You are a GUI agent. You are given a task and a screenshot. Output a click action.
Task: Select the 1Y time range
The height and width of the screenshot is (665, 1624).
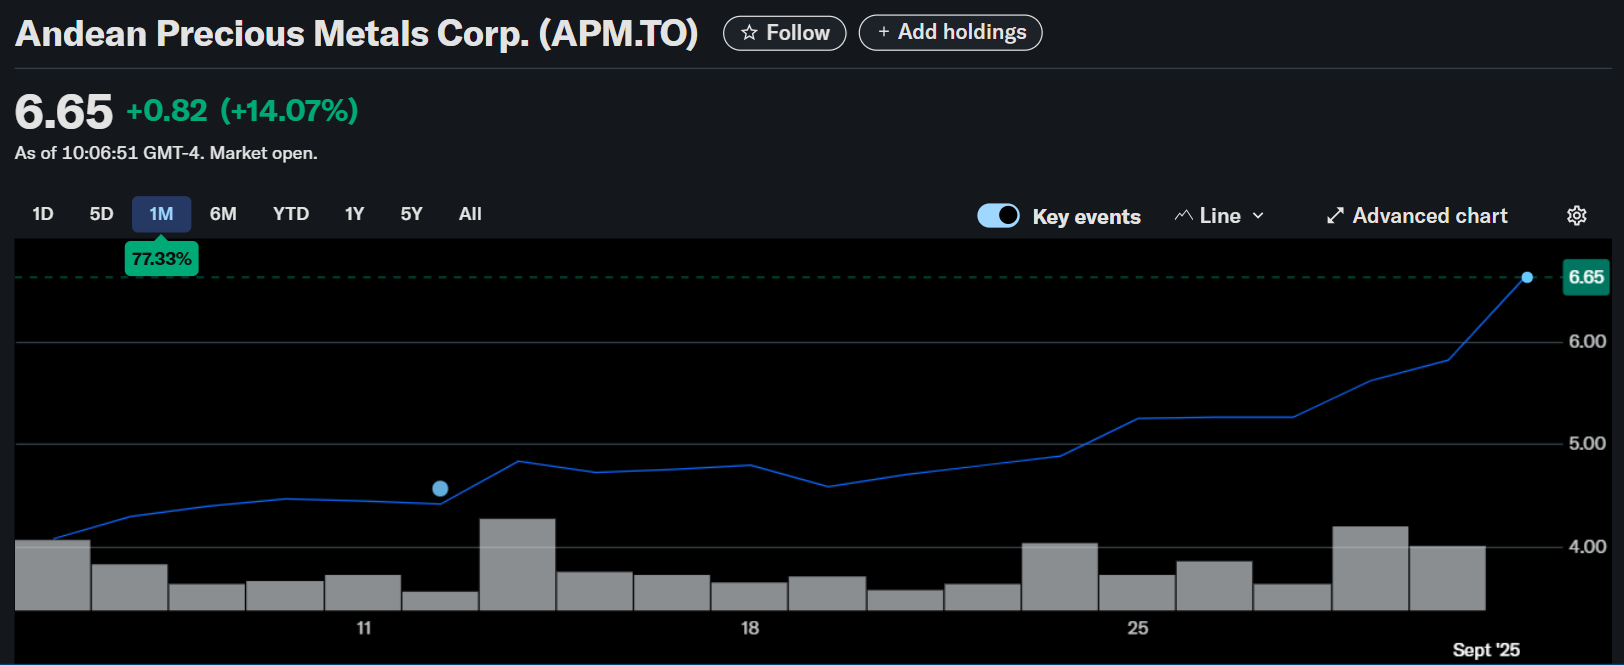point(354,214)
